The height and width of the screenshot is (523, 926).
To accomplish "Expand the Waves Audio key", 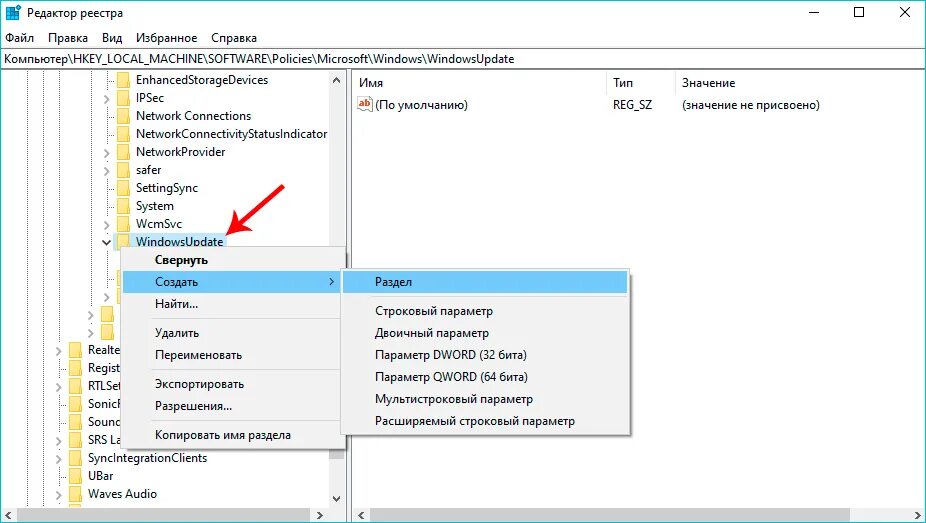I will click(58, 495).
